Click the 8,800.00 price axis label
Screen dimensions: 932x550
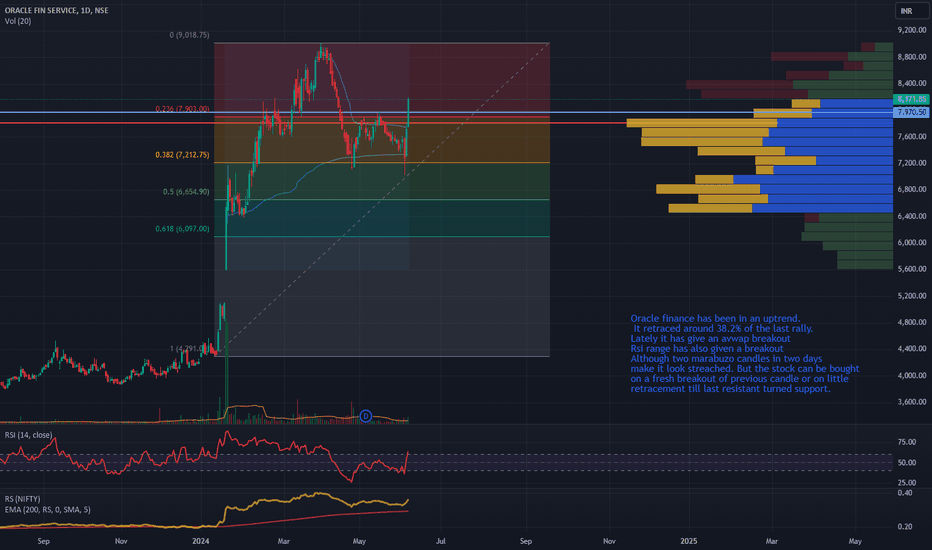(912, 57)
